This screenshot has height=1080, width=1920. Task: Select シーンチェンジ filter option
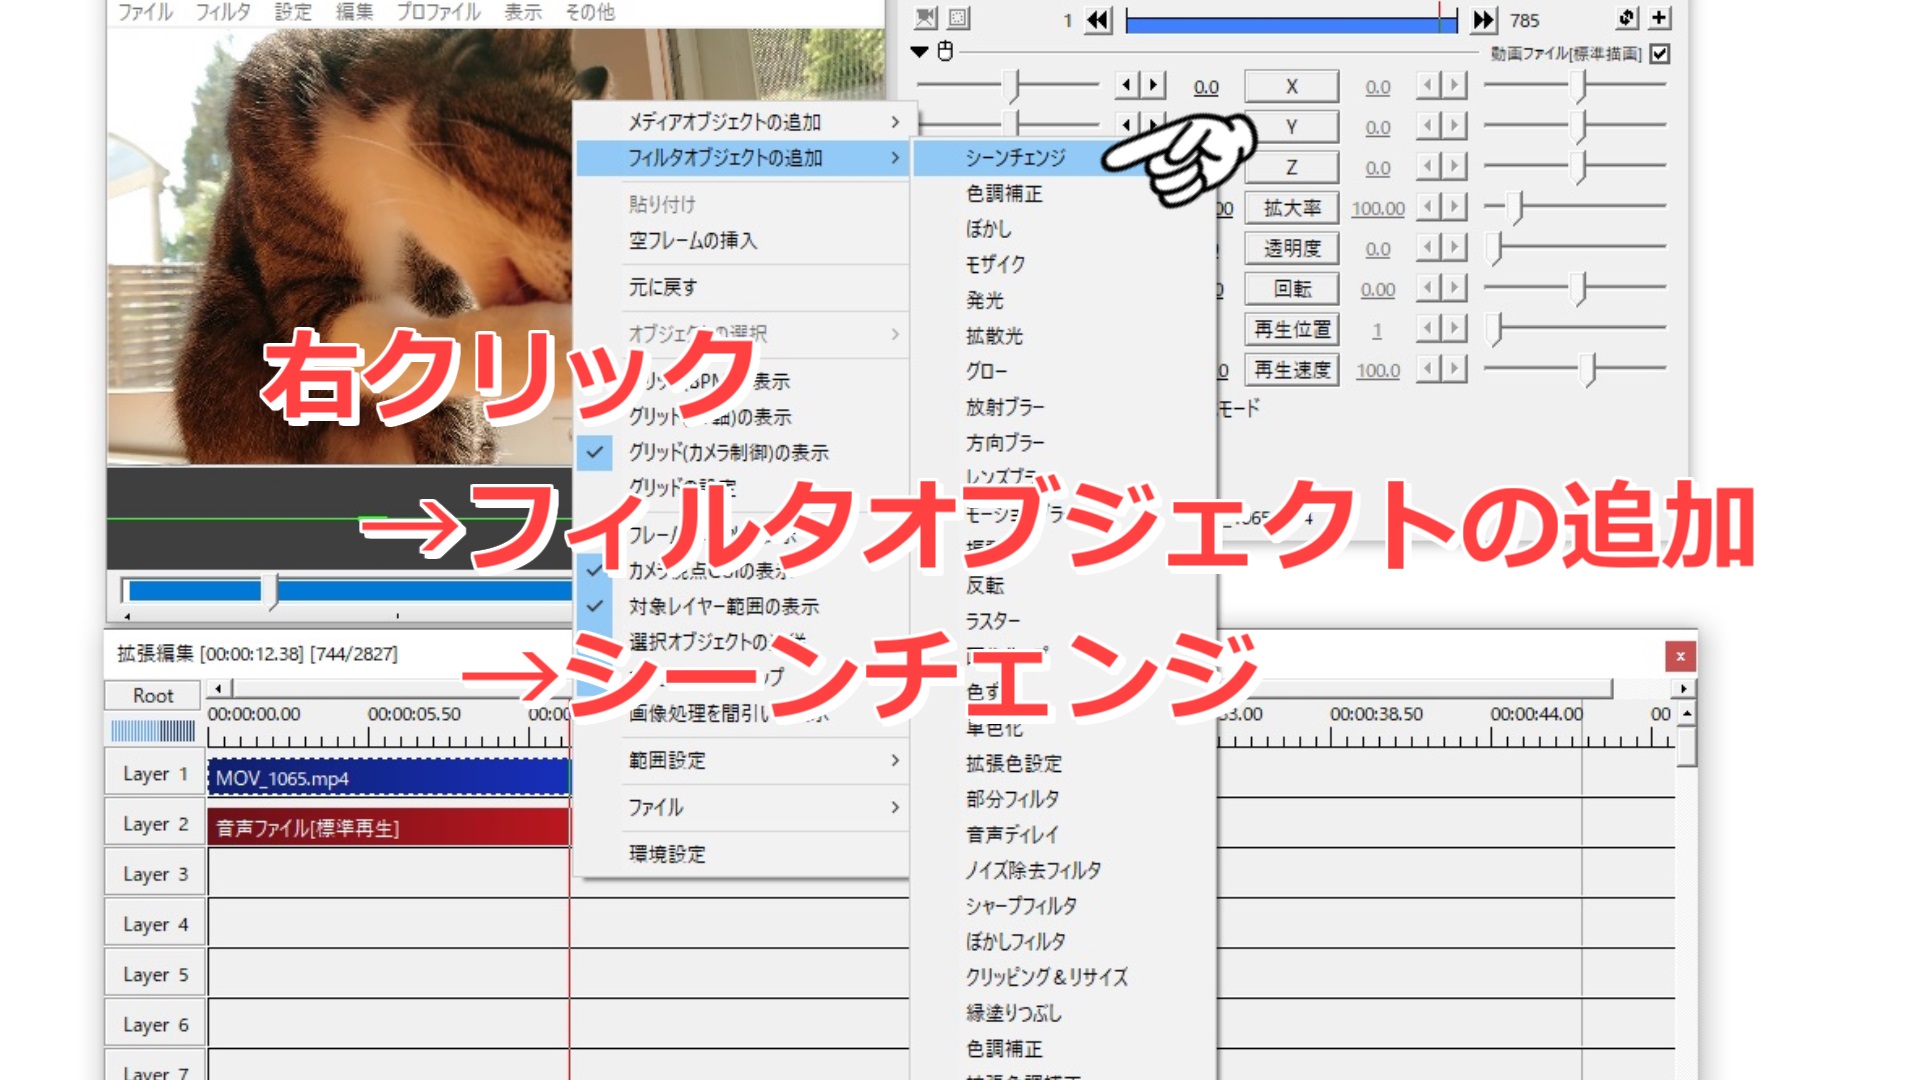(1015, 157)
